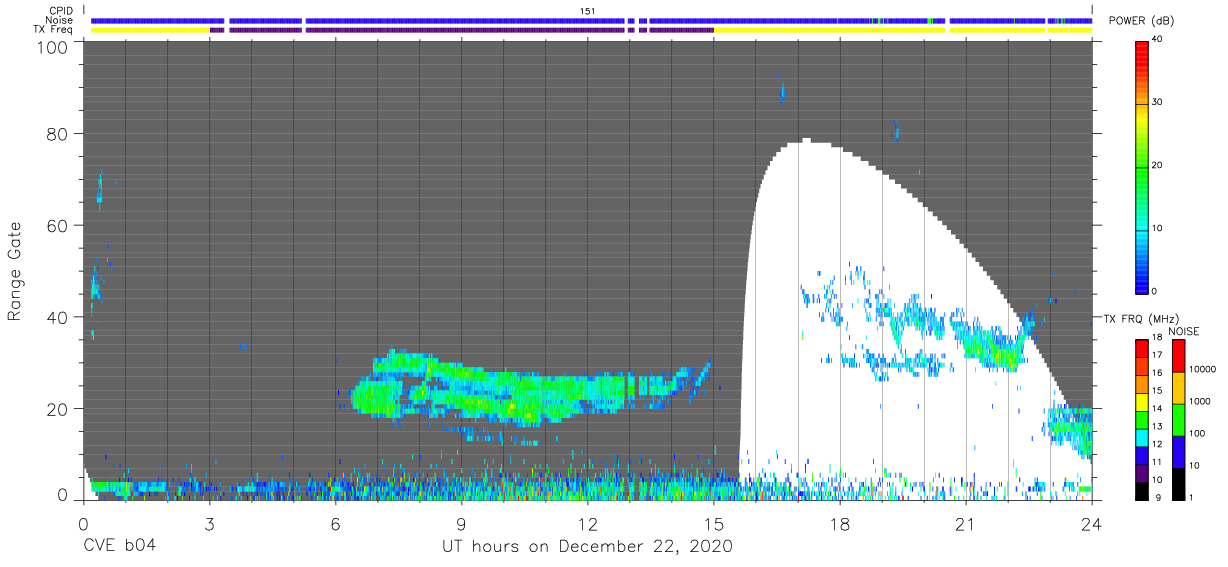Image resolution: width=1228 pixels, height=567 pixels.
Task: Click the echo cluster near 24 UT, gate 16
Action: [1070, 430]
